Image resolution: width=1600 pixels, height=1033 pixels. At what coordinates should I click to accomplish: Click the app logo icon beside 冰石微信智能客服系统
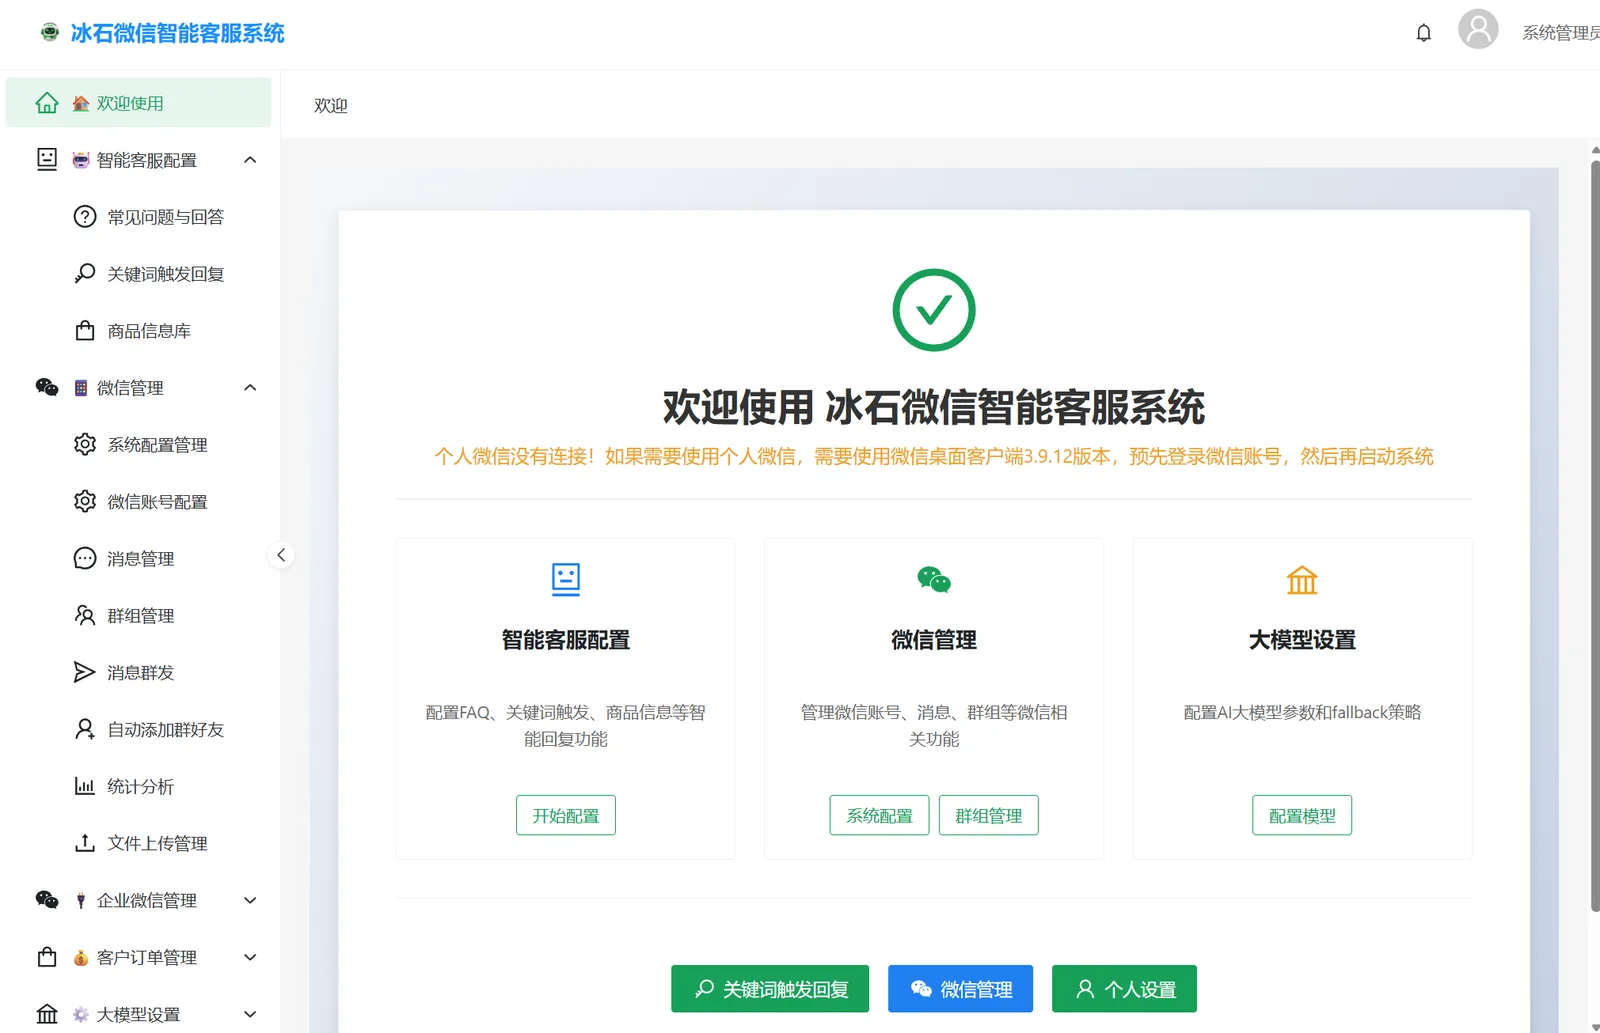pyautogui.click(x=49, y=32)
